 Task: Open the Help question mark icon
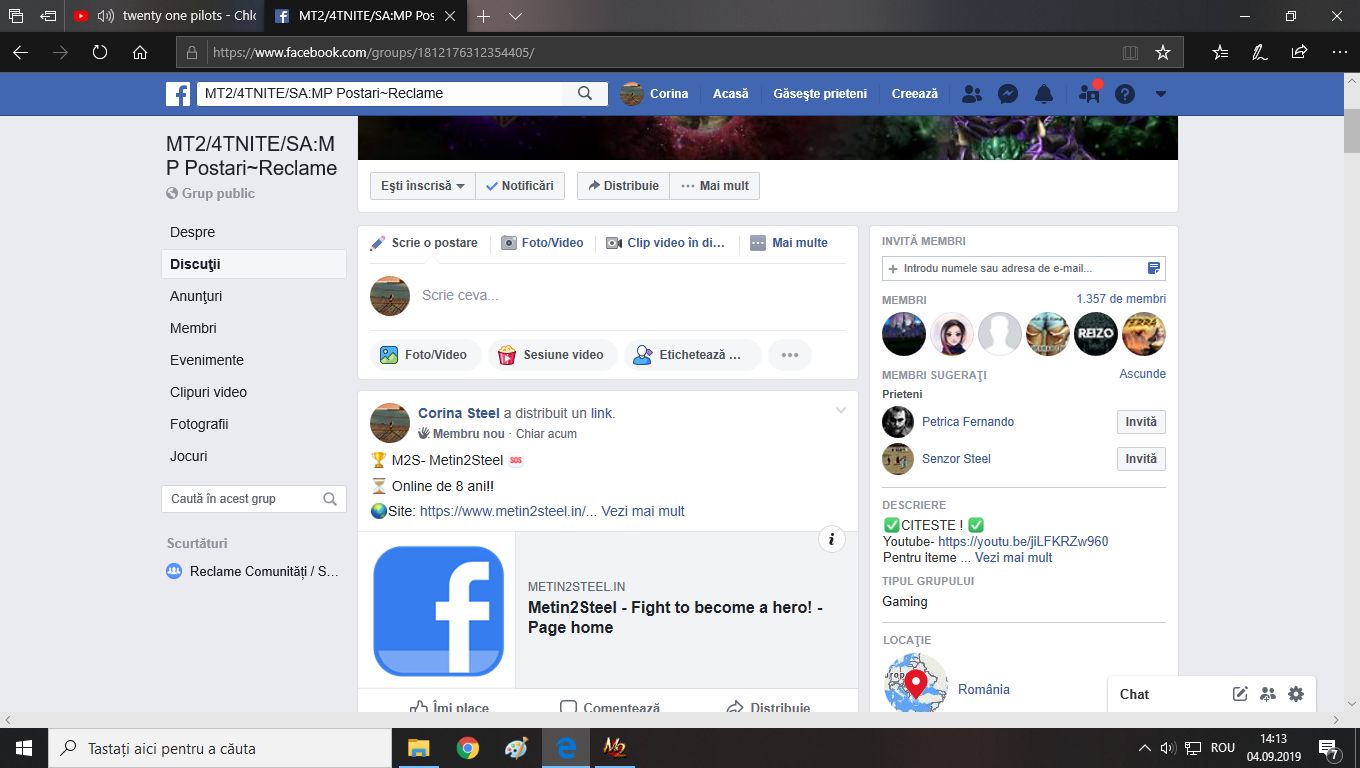coord(1125,94)
